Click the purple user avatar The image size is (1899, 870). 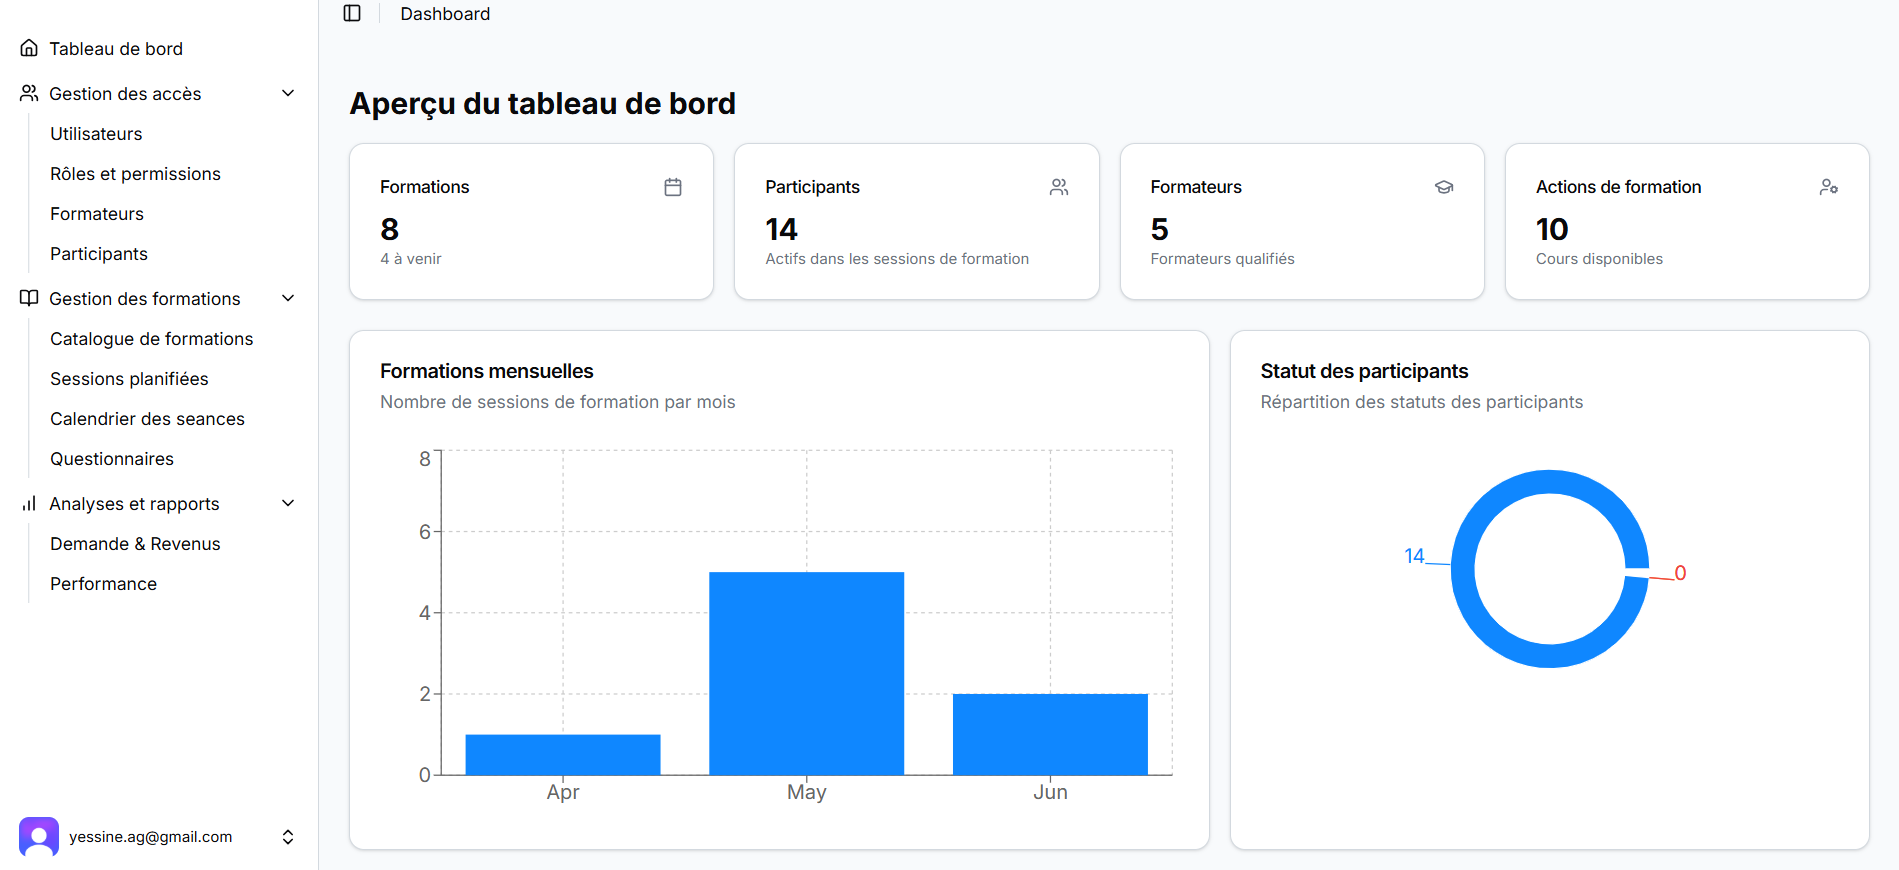pyautogui.click(x=39, y=837)
